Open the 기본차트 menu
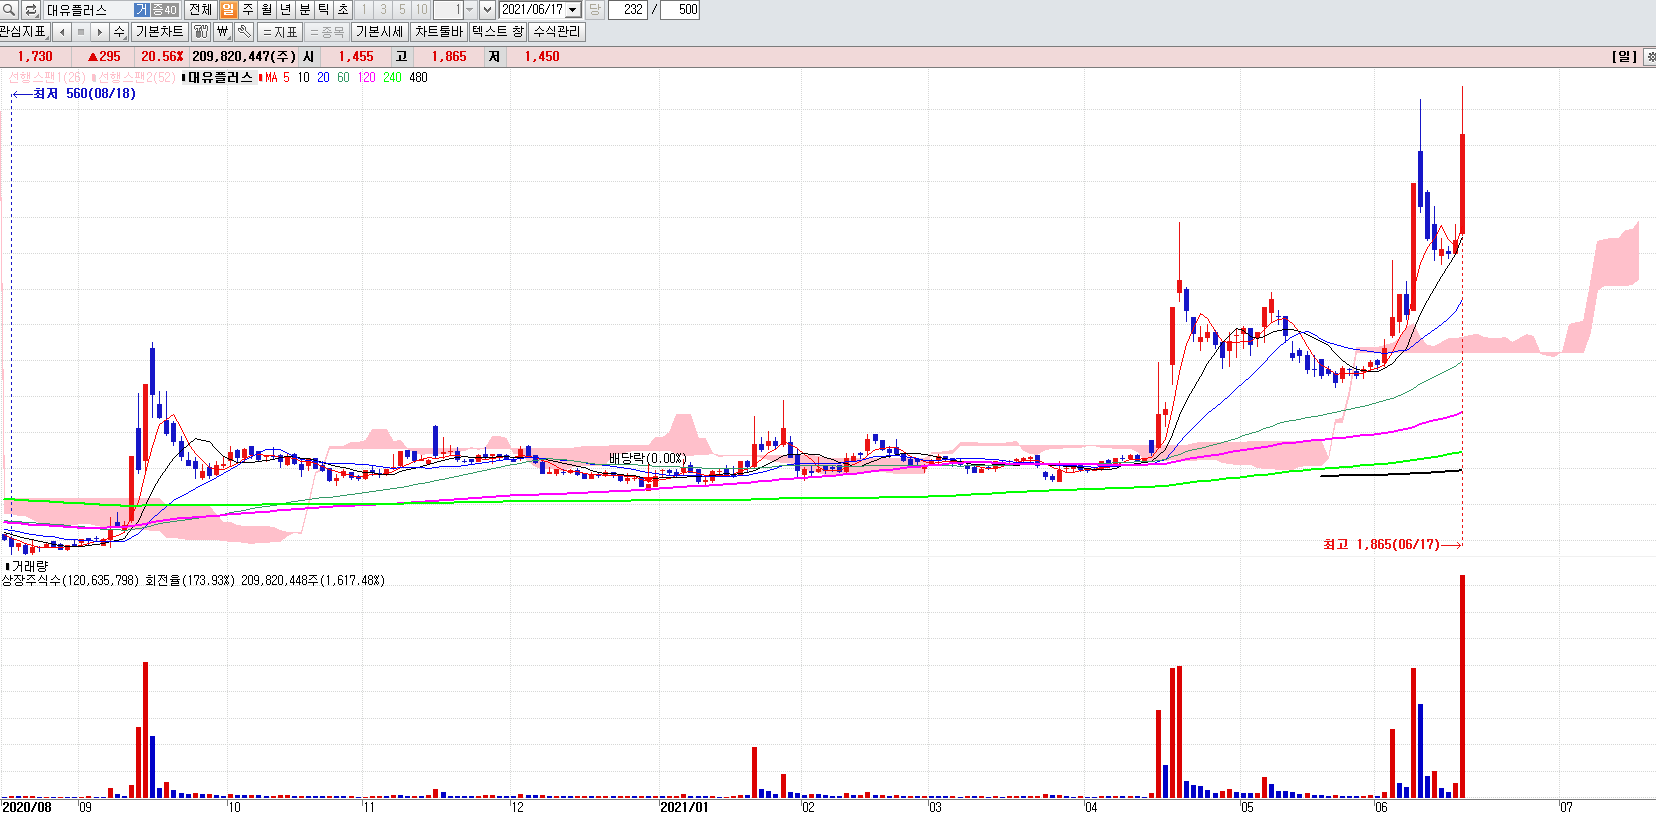Viewport: 1656px width, 814px height. [160, 32]
